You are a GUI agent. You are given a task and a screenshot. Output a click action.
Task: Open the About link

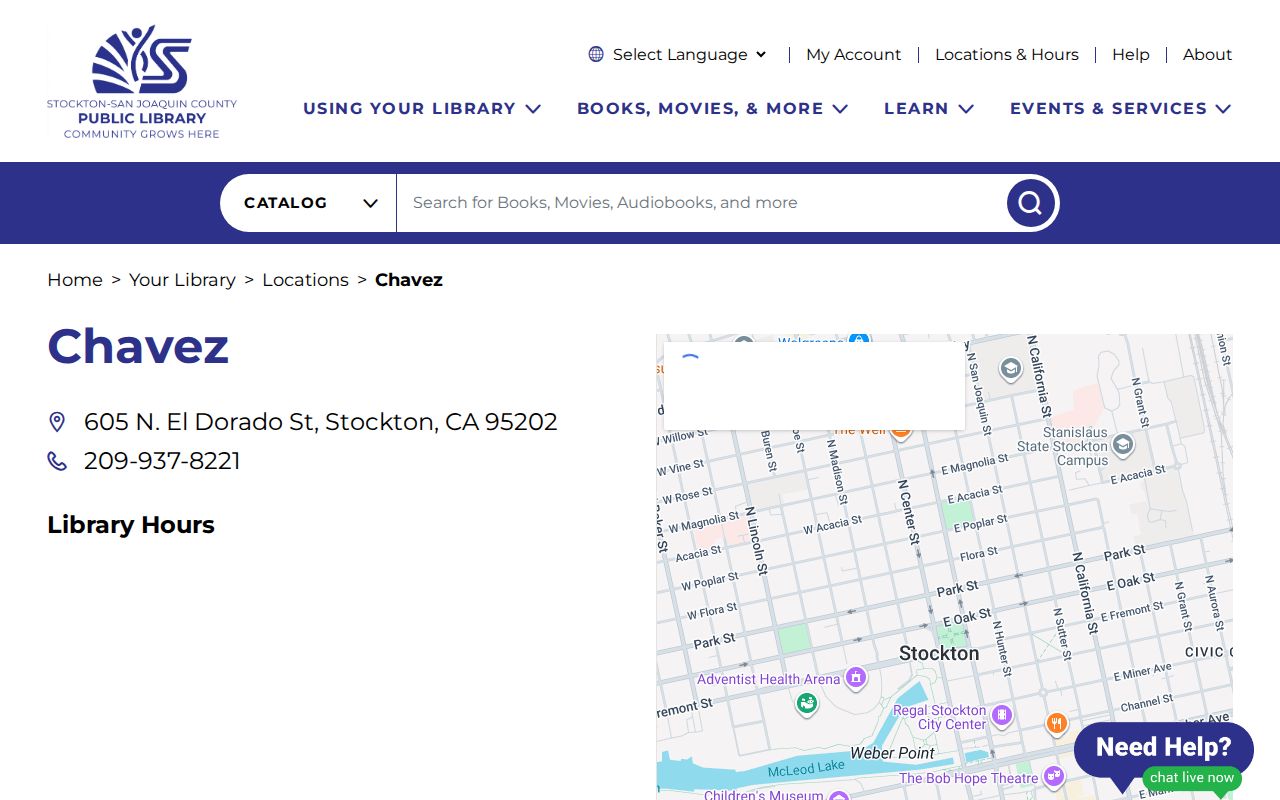(x=1207, y=54)
